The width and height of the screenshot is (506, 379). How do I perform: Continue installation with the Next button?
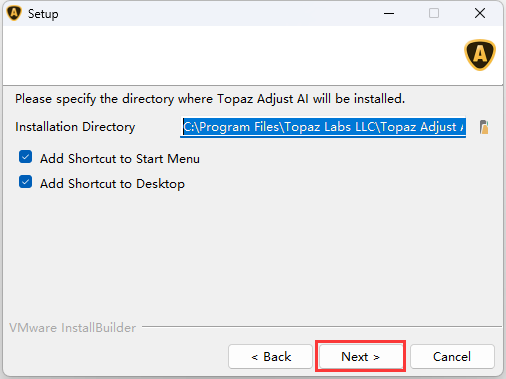[x=361, y=357]
